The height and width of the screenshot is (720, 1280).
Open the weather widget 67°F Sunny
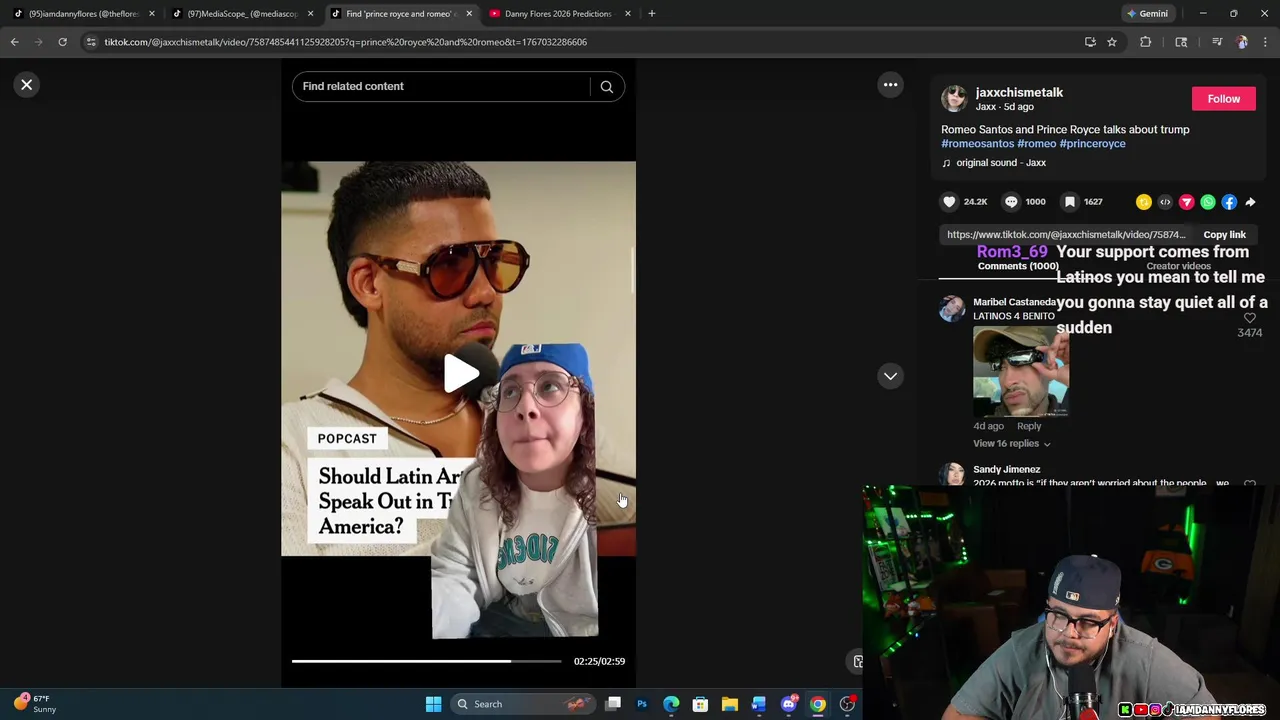[35, 704]
